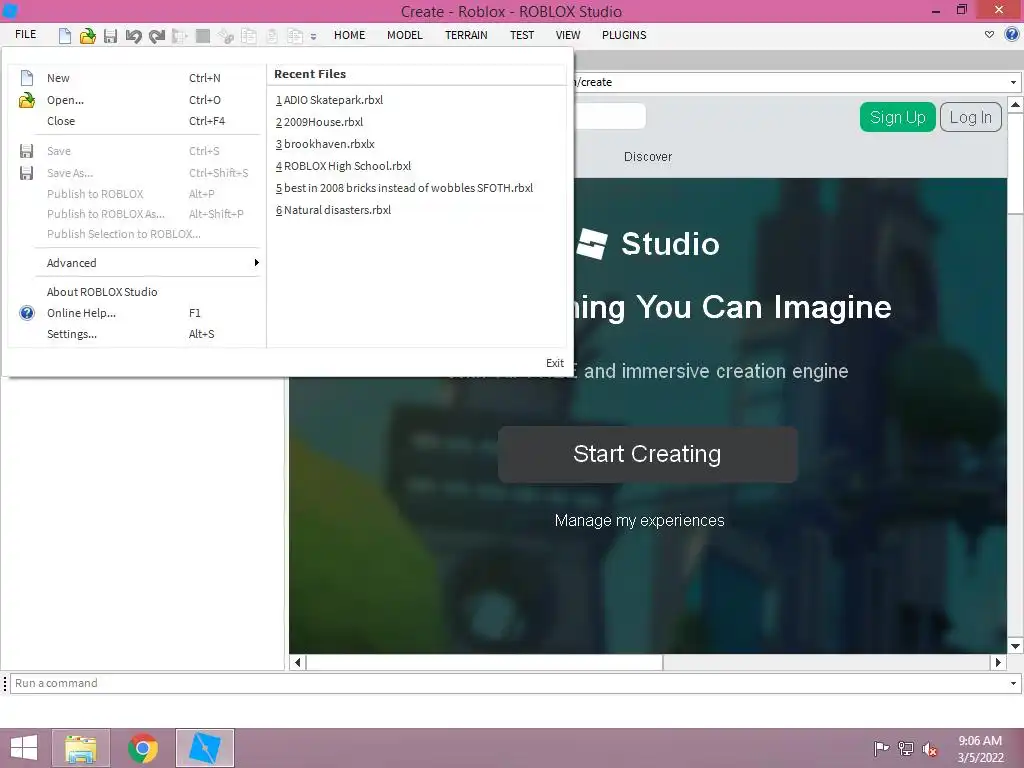
Task: Click the help question mark icon top right
Action: [1012, 35]
